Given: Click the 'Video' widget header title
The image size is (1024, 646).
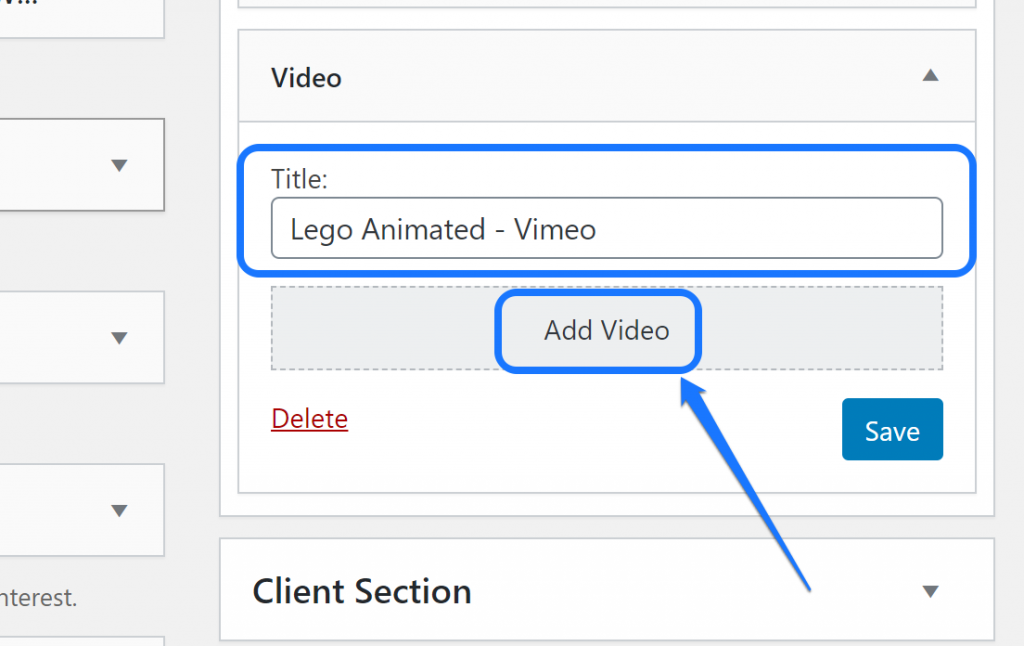Looking at the screenshot, I should [306, 78].
